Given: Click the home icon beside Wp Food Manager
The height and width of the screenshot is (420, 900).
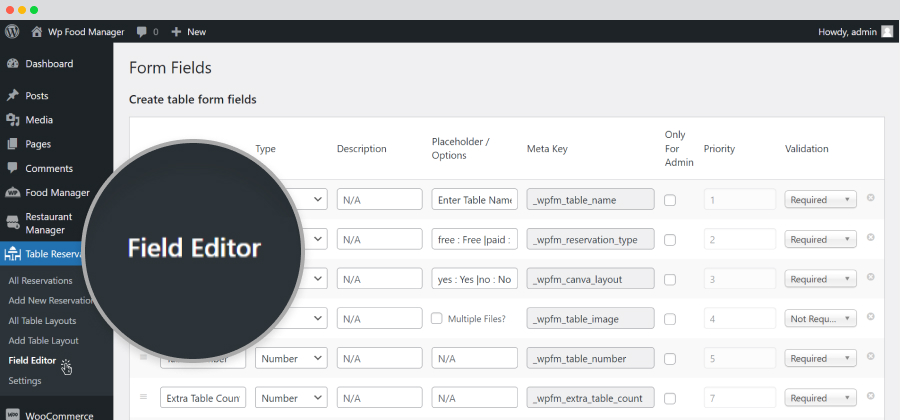Looking at the screenshot, I should pyautogui.click(x=37, y=32).
